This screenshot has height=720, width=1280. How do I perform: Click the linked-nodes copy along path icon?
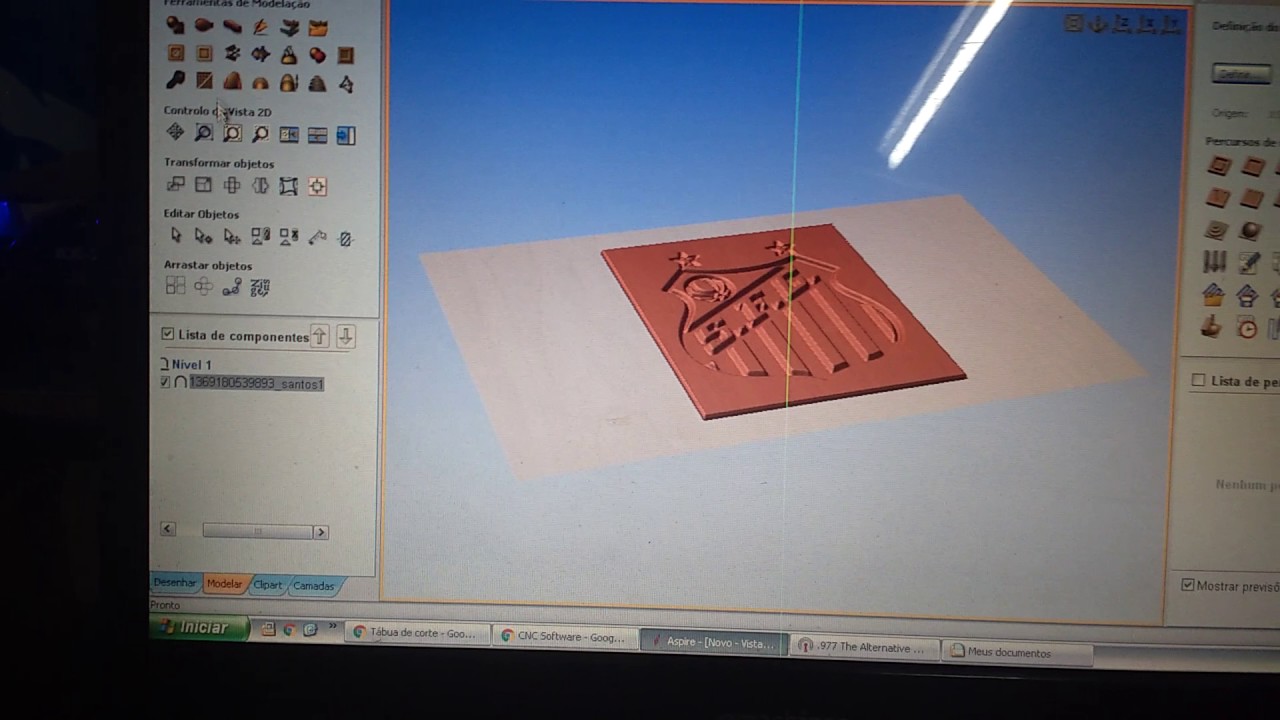[x=232, y=288]
